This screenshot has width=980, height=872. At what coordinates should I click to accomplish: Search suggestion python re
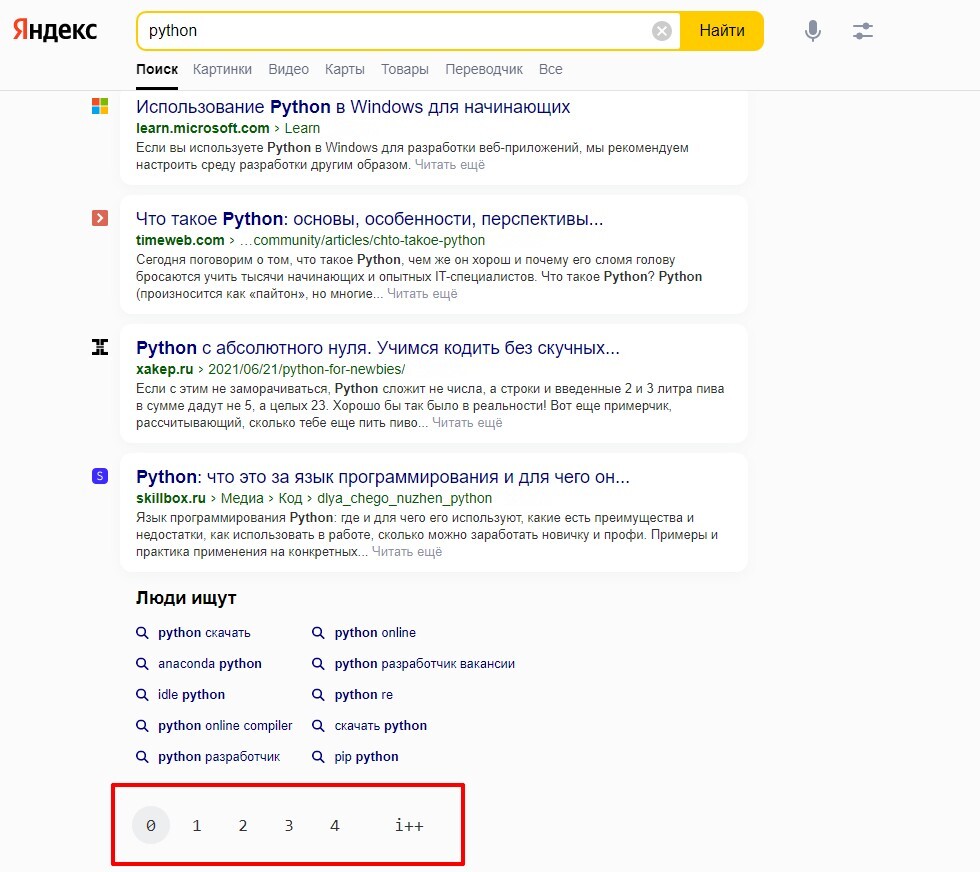(364, 694)
